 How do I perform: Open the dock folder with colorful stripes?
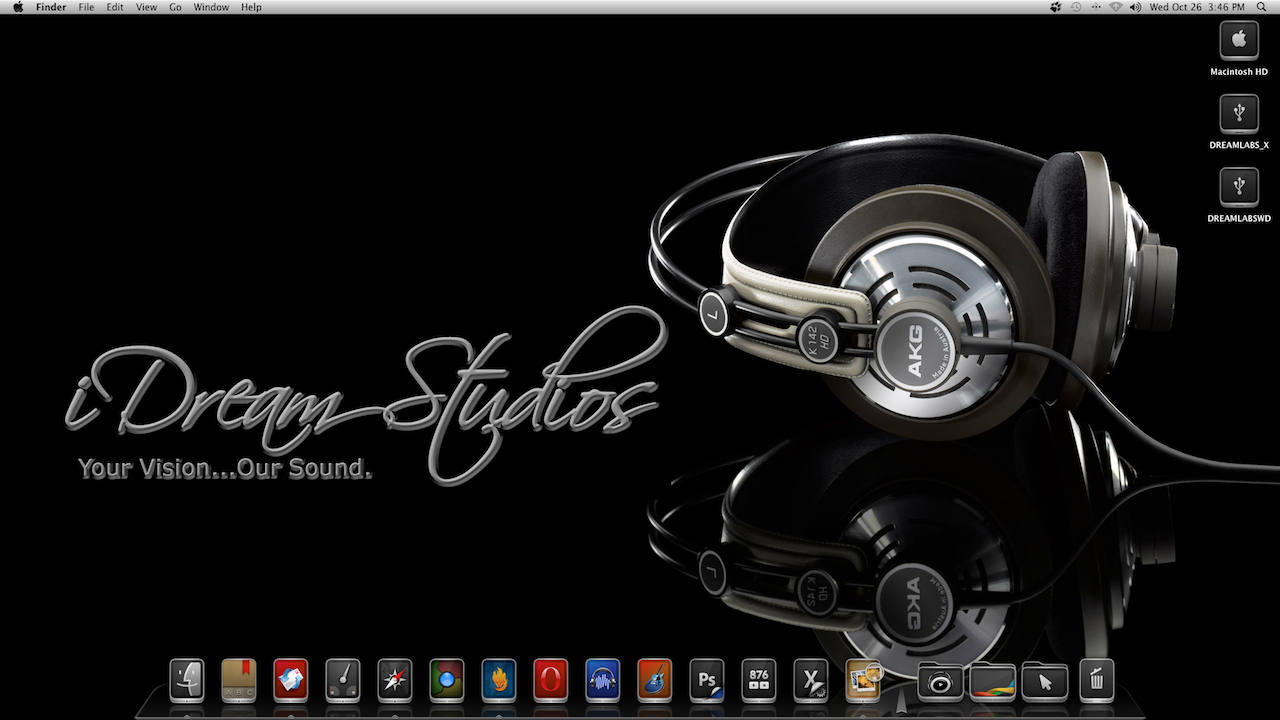tap(992, 682)
